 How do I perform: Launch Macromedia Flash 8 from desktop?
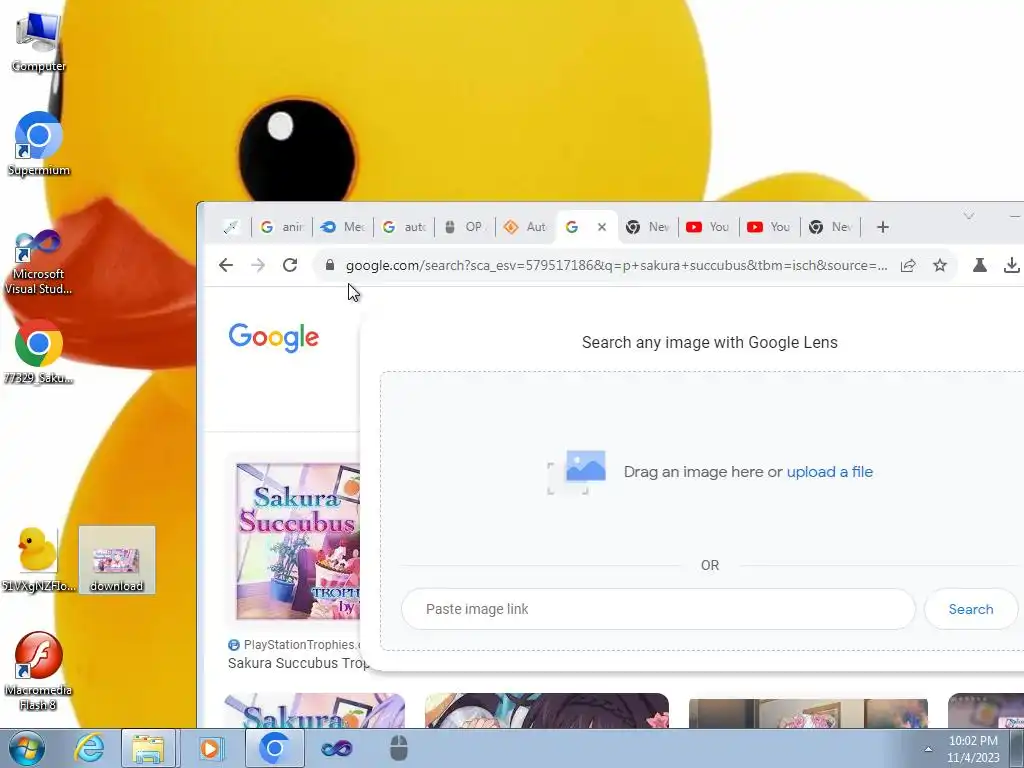point(38,671)
